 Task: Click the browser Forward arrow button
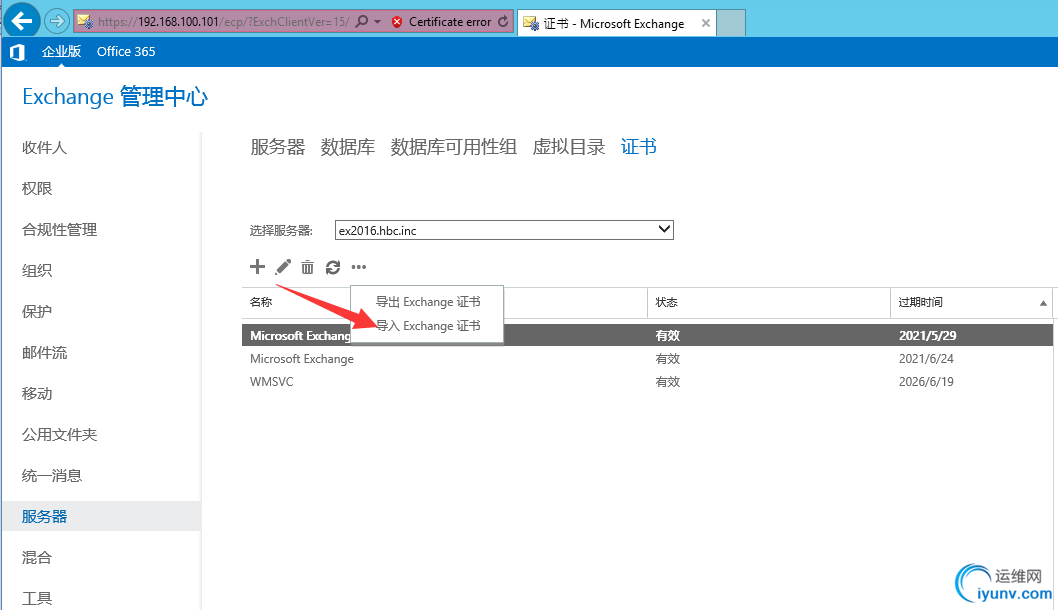coord(57,22)
